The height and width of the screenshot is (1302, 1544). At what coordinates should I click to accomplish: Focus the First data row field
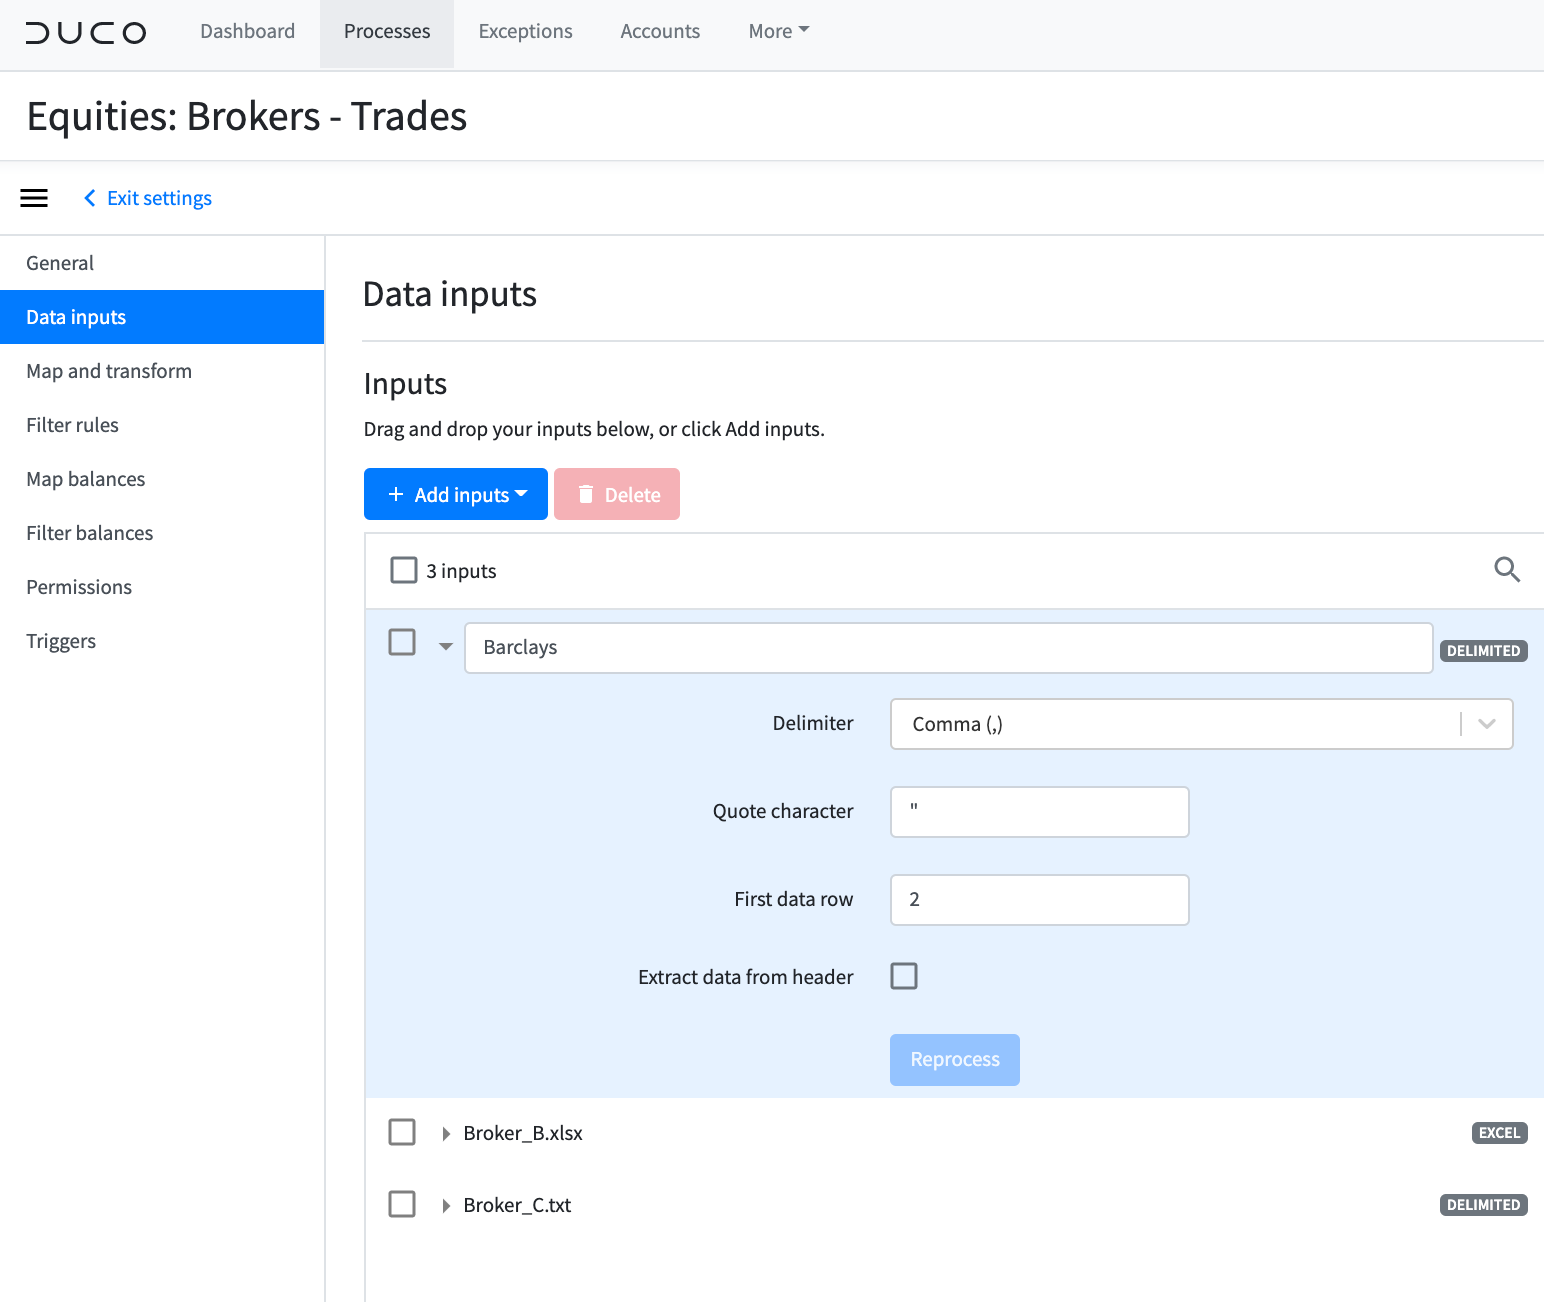tap(1040, 900)
